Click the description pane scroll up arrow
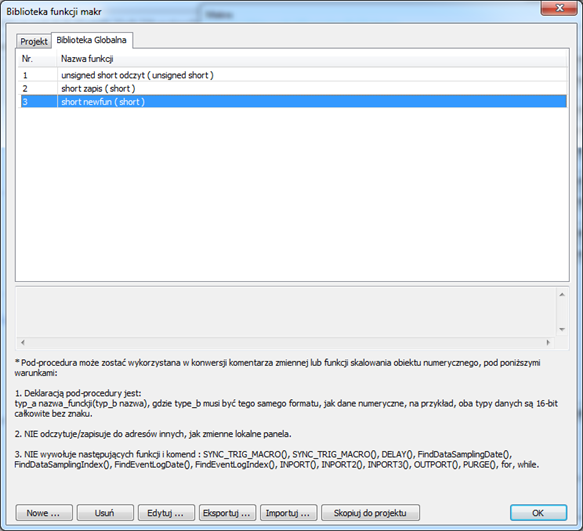 click(562, 295)
